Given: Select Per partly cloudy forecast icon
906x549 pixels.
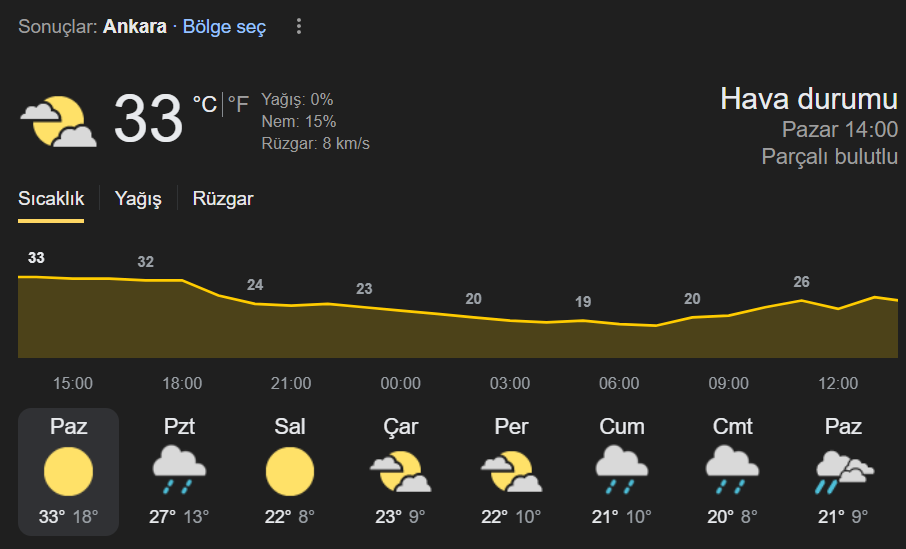Looking at the screenshot, I should (x=511, y=472).
